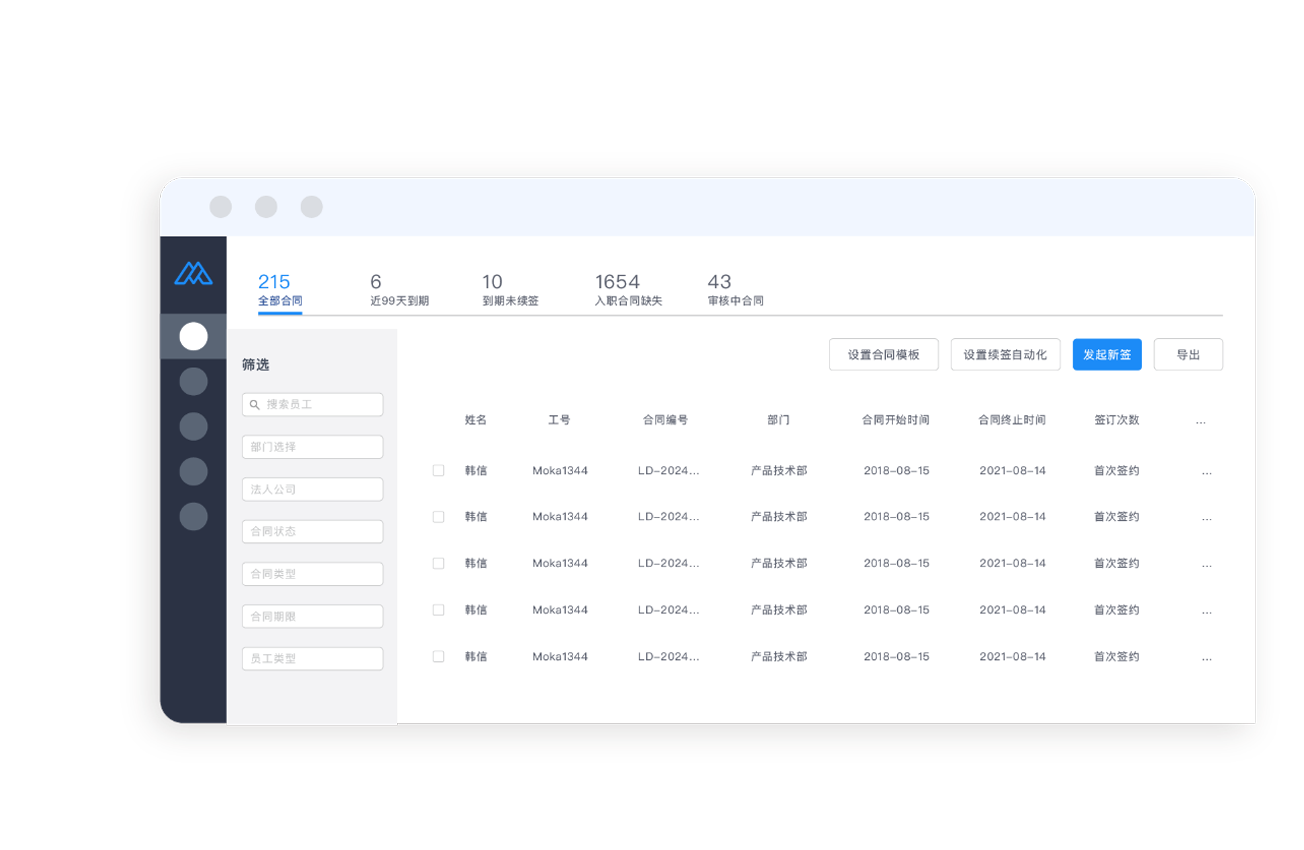The width and height of the screenshot is (1304, 850).
Task: Click the 设置合同模板 button
Action: [883, 355]
